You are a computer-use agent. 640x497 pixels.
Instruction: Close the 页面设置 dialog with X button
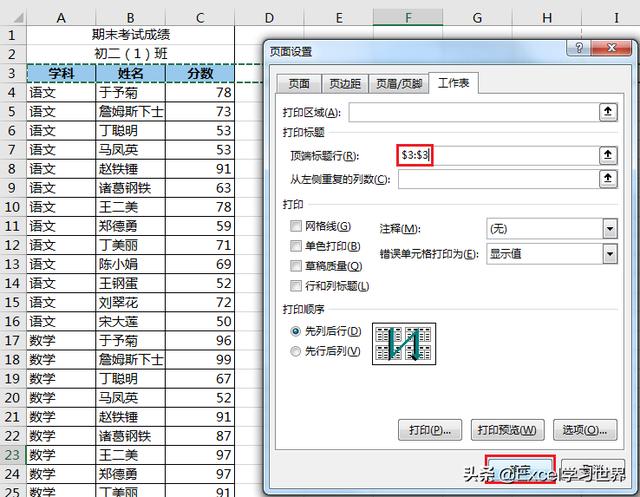611,48
